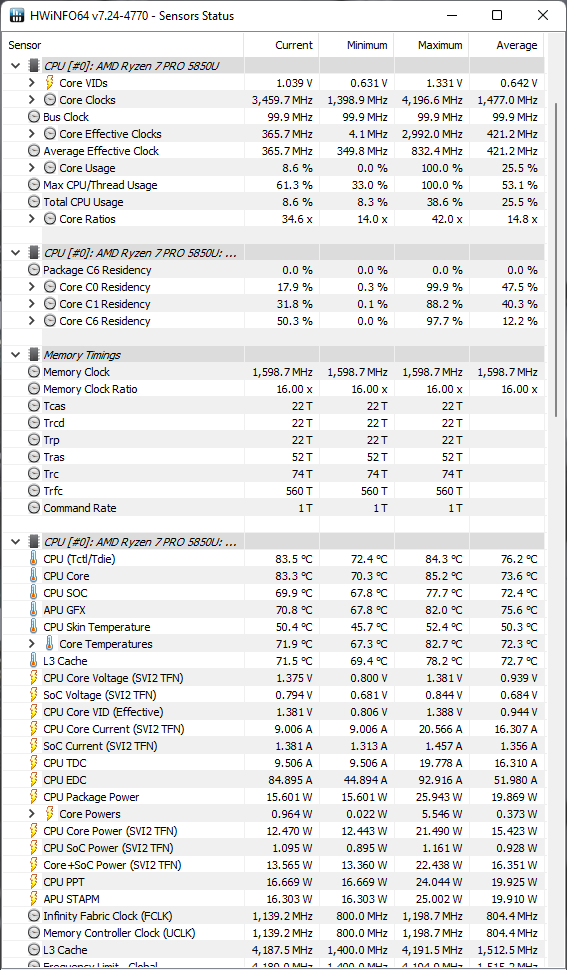Expand the Core C1 Residency row
567x970 pixels.
pos(32,304)
